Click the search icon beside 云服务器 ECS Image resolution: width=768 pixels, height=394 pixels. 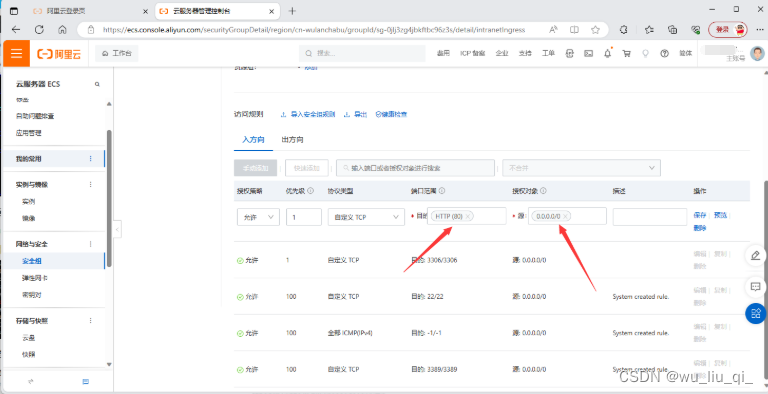[97, 84]
